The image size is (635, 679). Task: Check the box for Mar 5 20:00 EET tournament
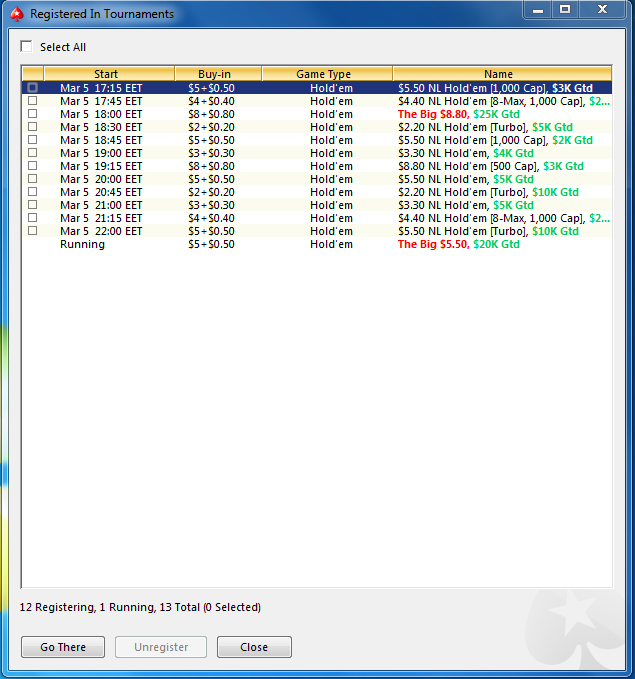[32, 178]
